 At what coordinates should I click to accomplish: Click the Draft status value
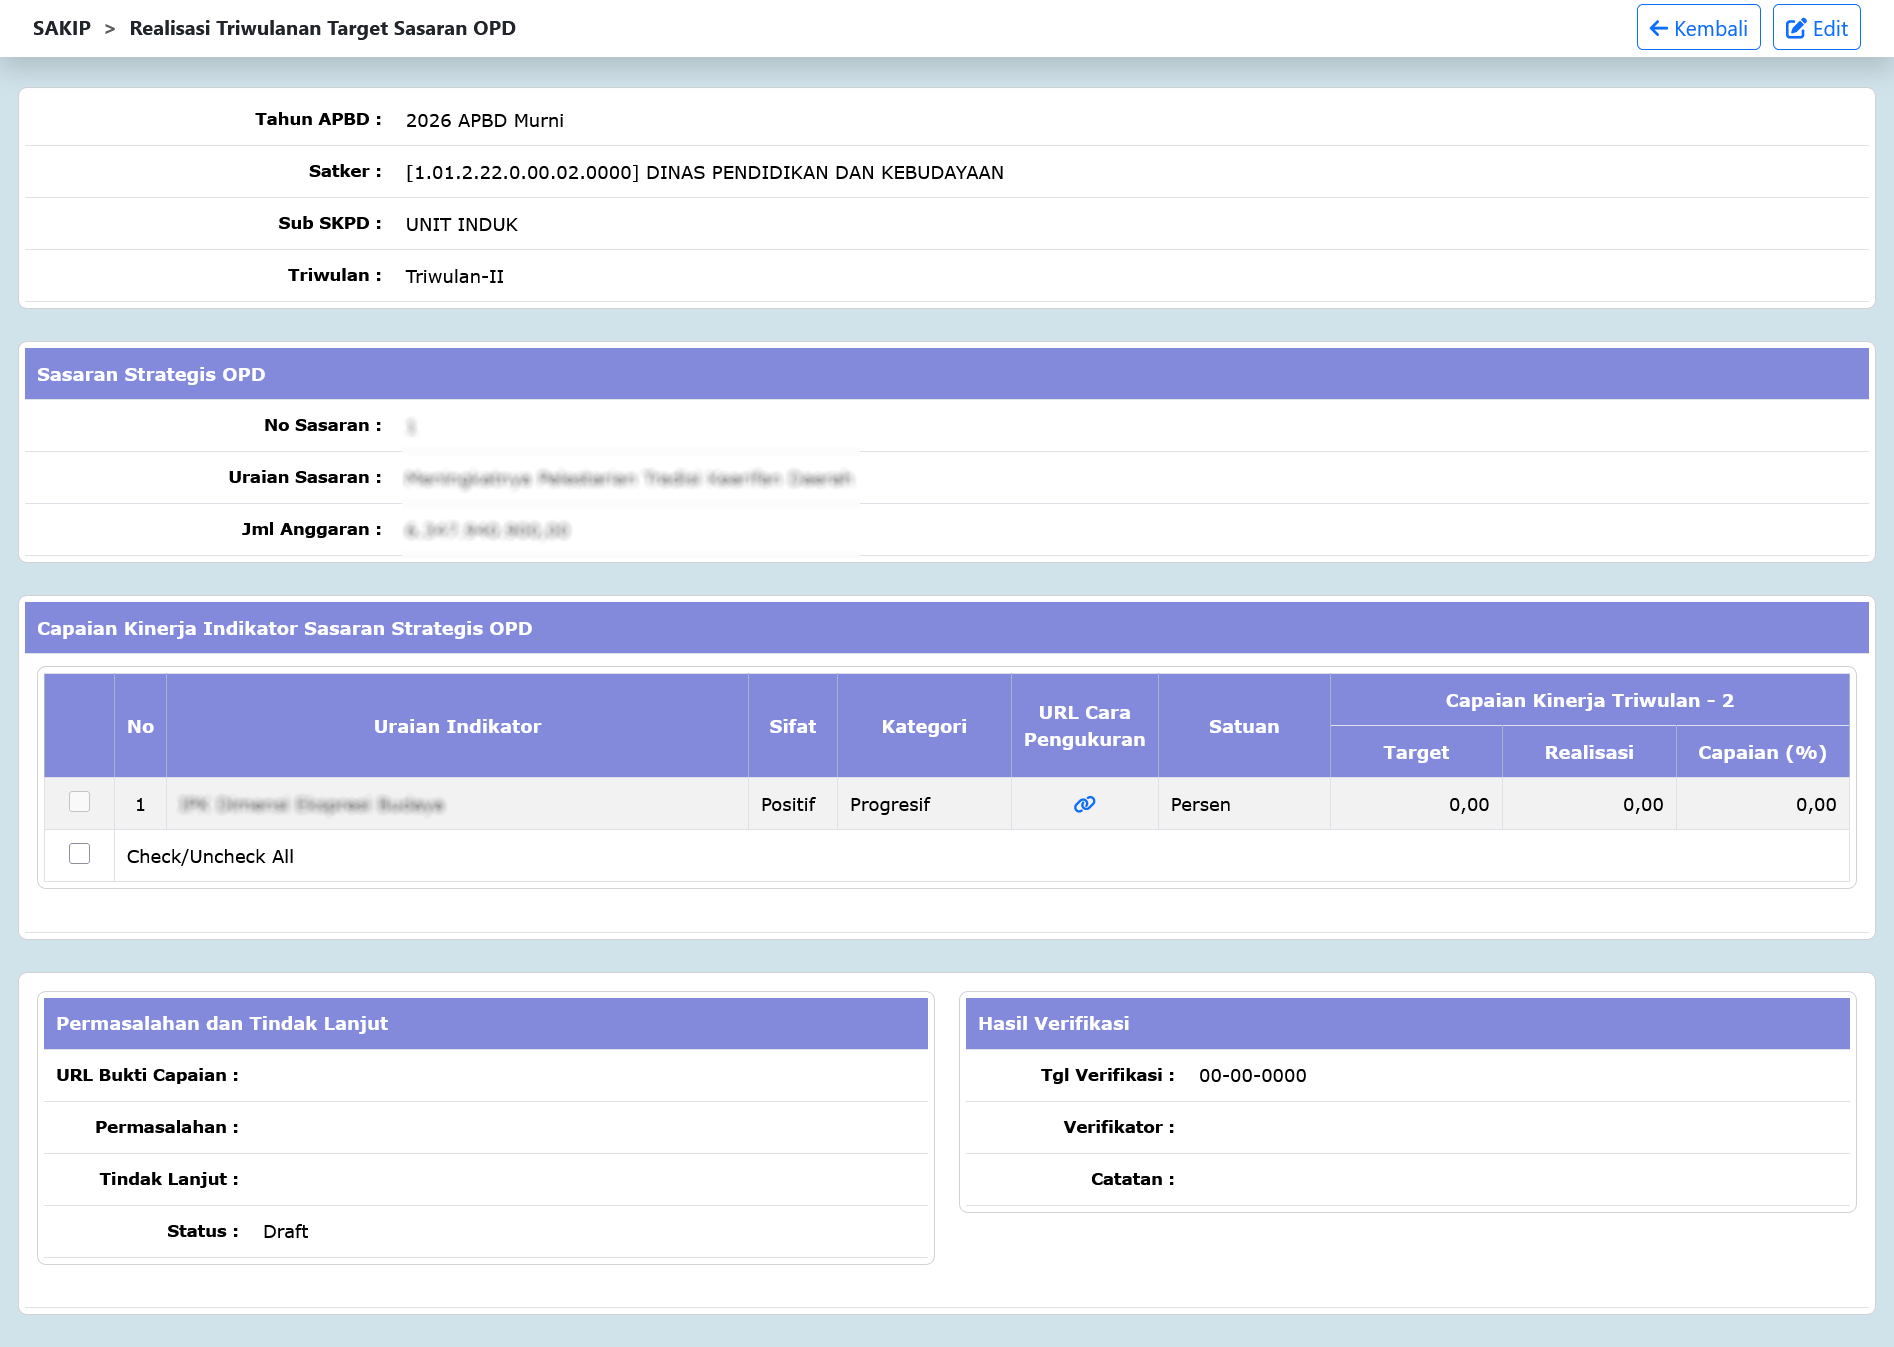click(x=285, y=1231)
